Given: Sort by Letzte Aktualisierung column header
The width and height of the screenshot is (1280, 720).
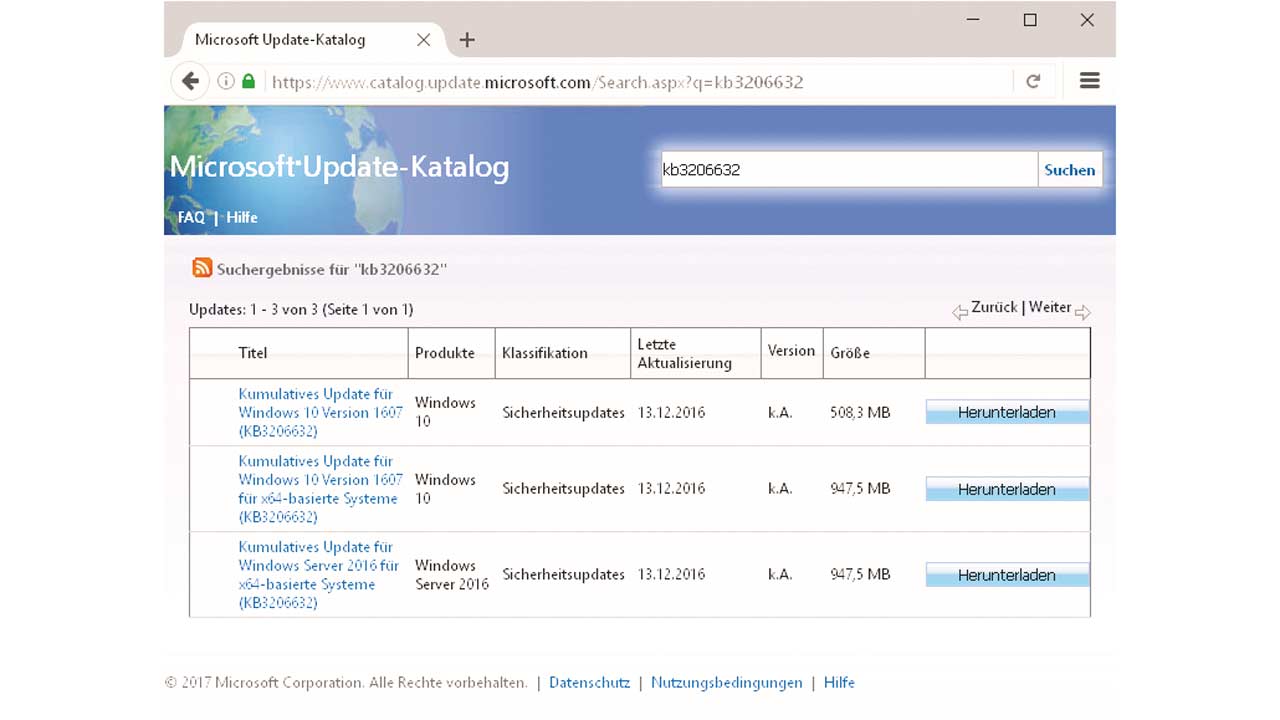Looking at the screenshot, I should tap(685, 353).
